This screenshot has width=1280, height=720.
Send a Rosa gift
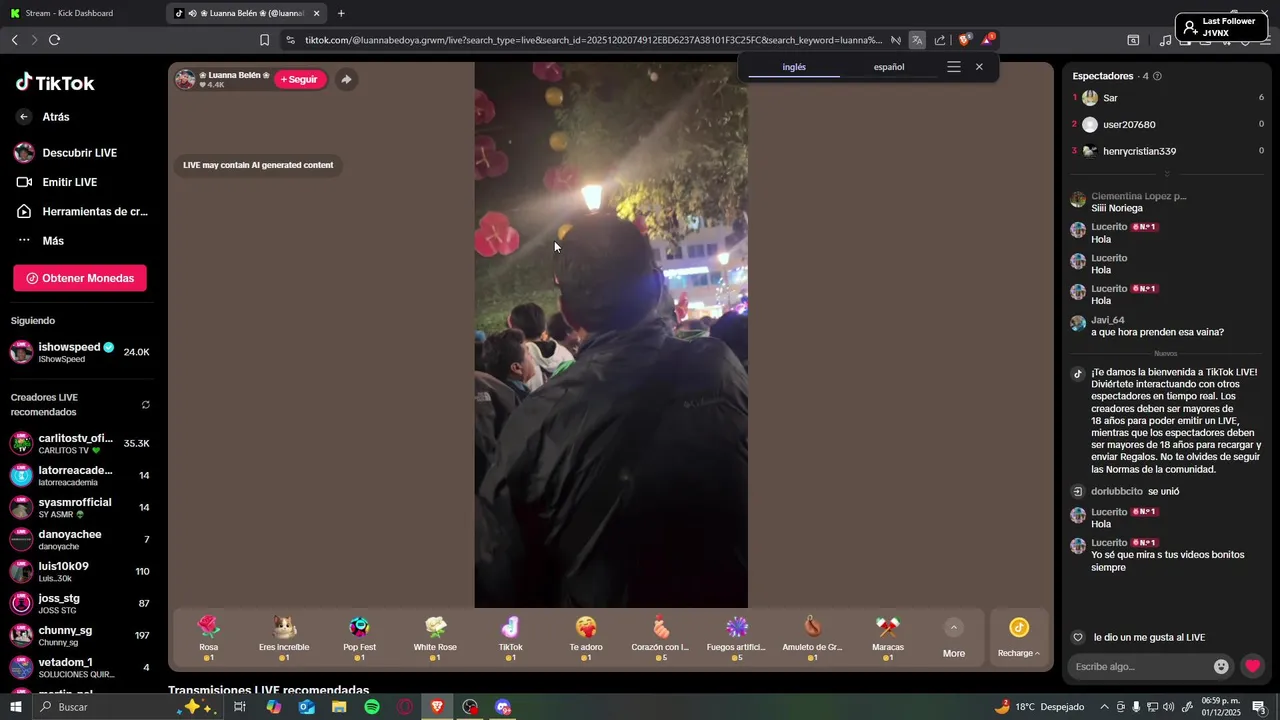pyautogui.click(x=208, y=638)
